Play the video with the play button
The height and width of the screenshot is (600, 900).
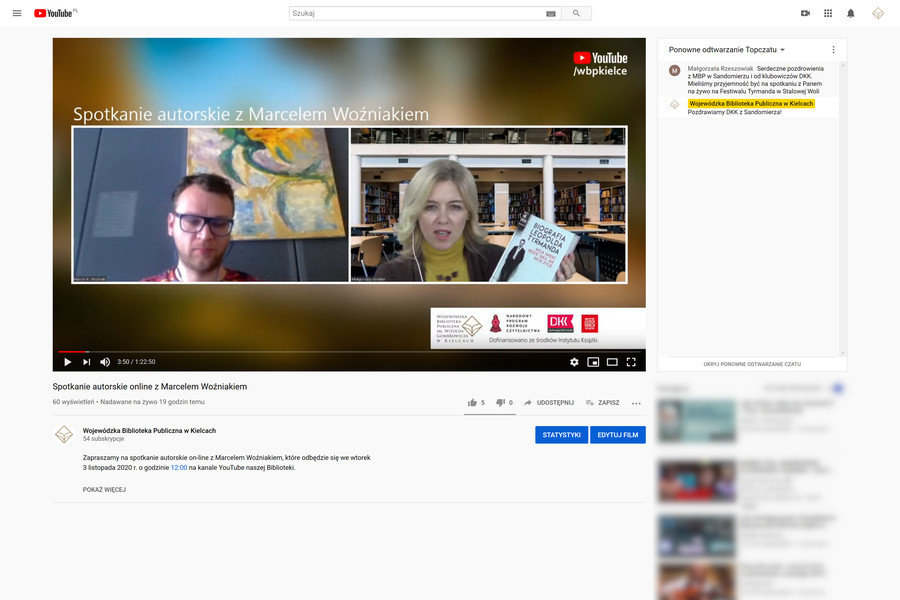click(x=67, y=362)
